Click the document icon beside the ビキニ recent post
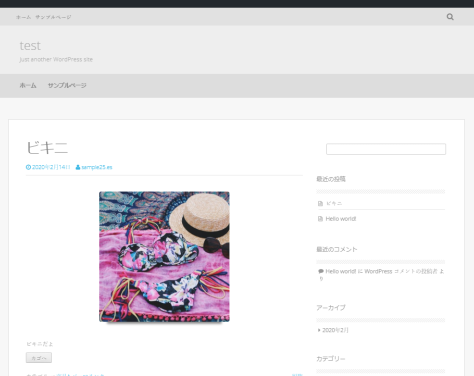The width and height of the screenshot is (474, 376). point(320,203)
